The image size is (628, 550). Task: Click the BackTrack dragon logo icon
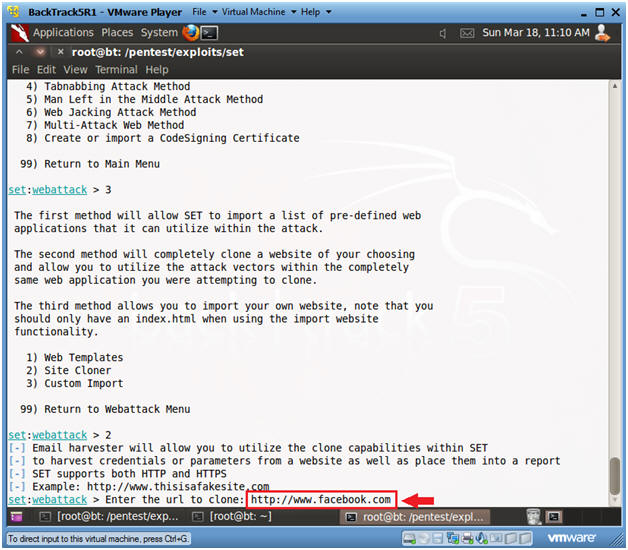point(19,33)
